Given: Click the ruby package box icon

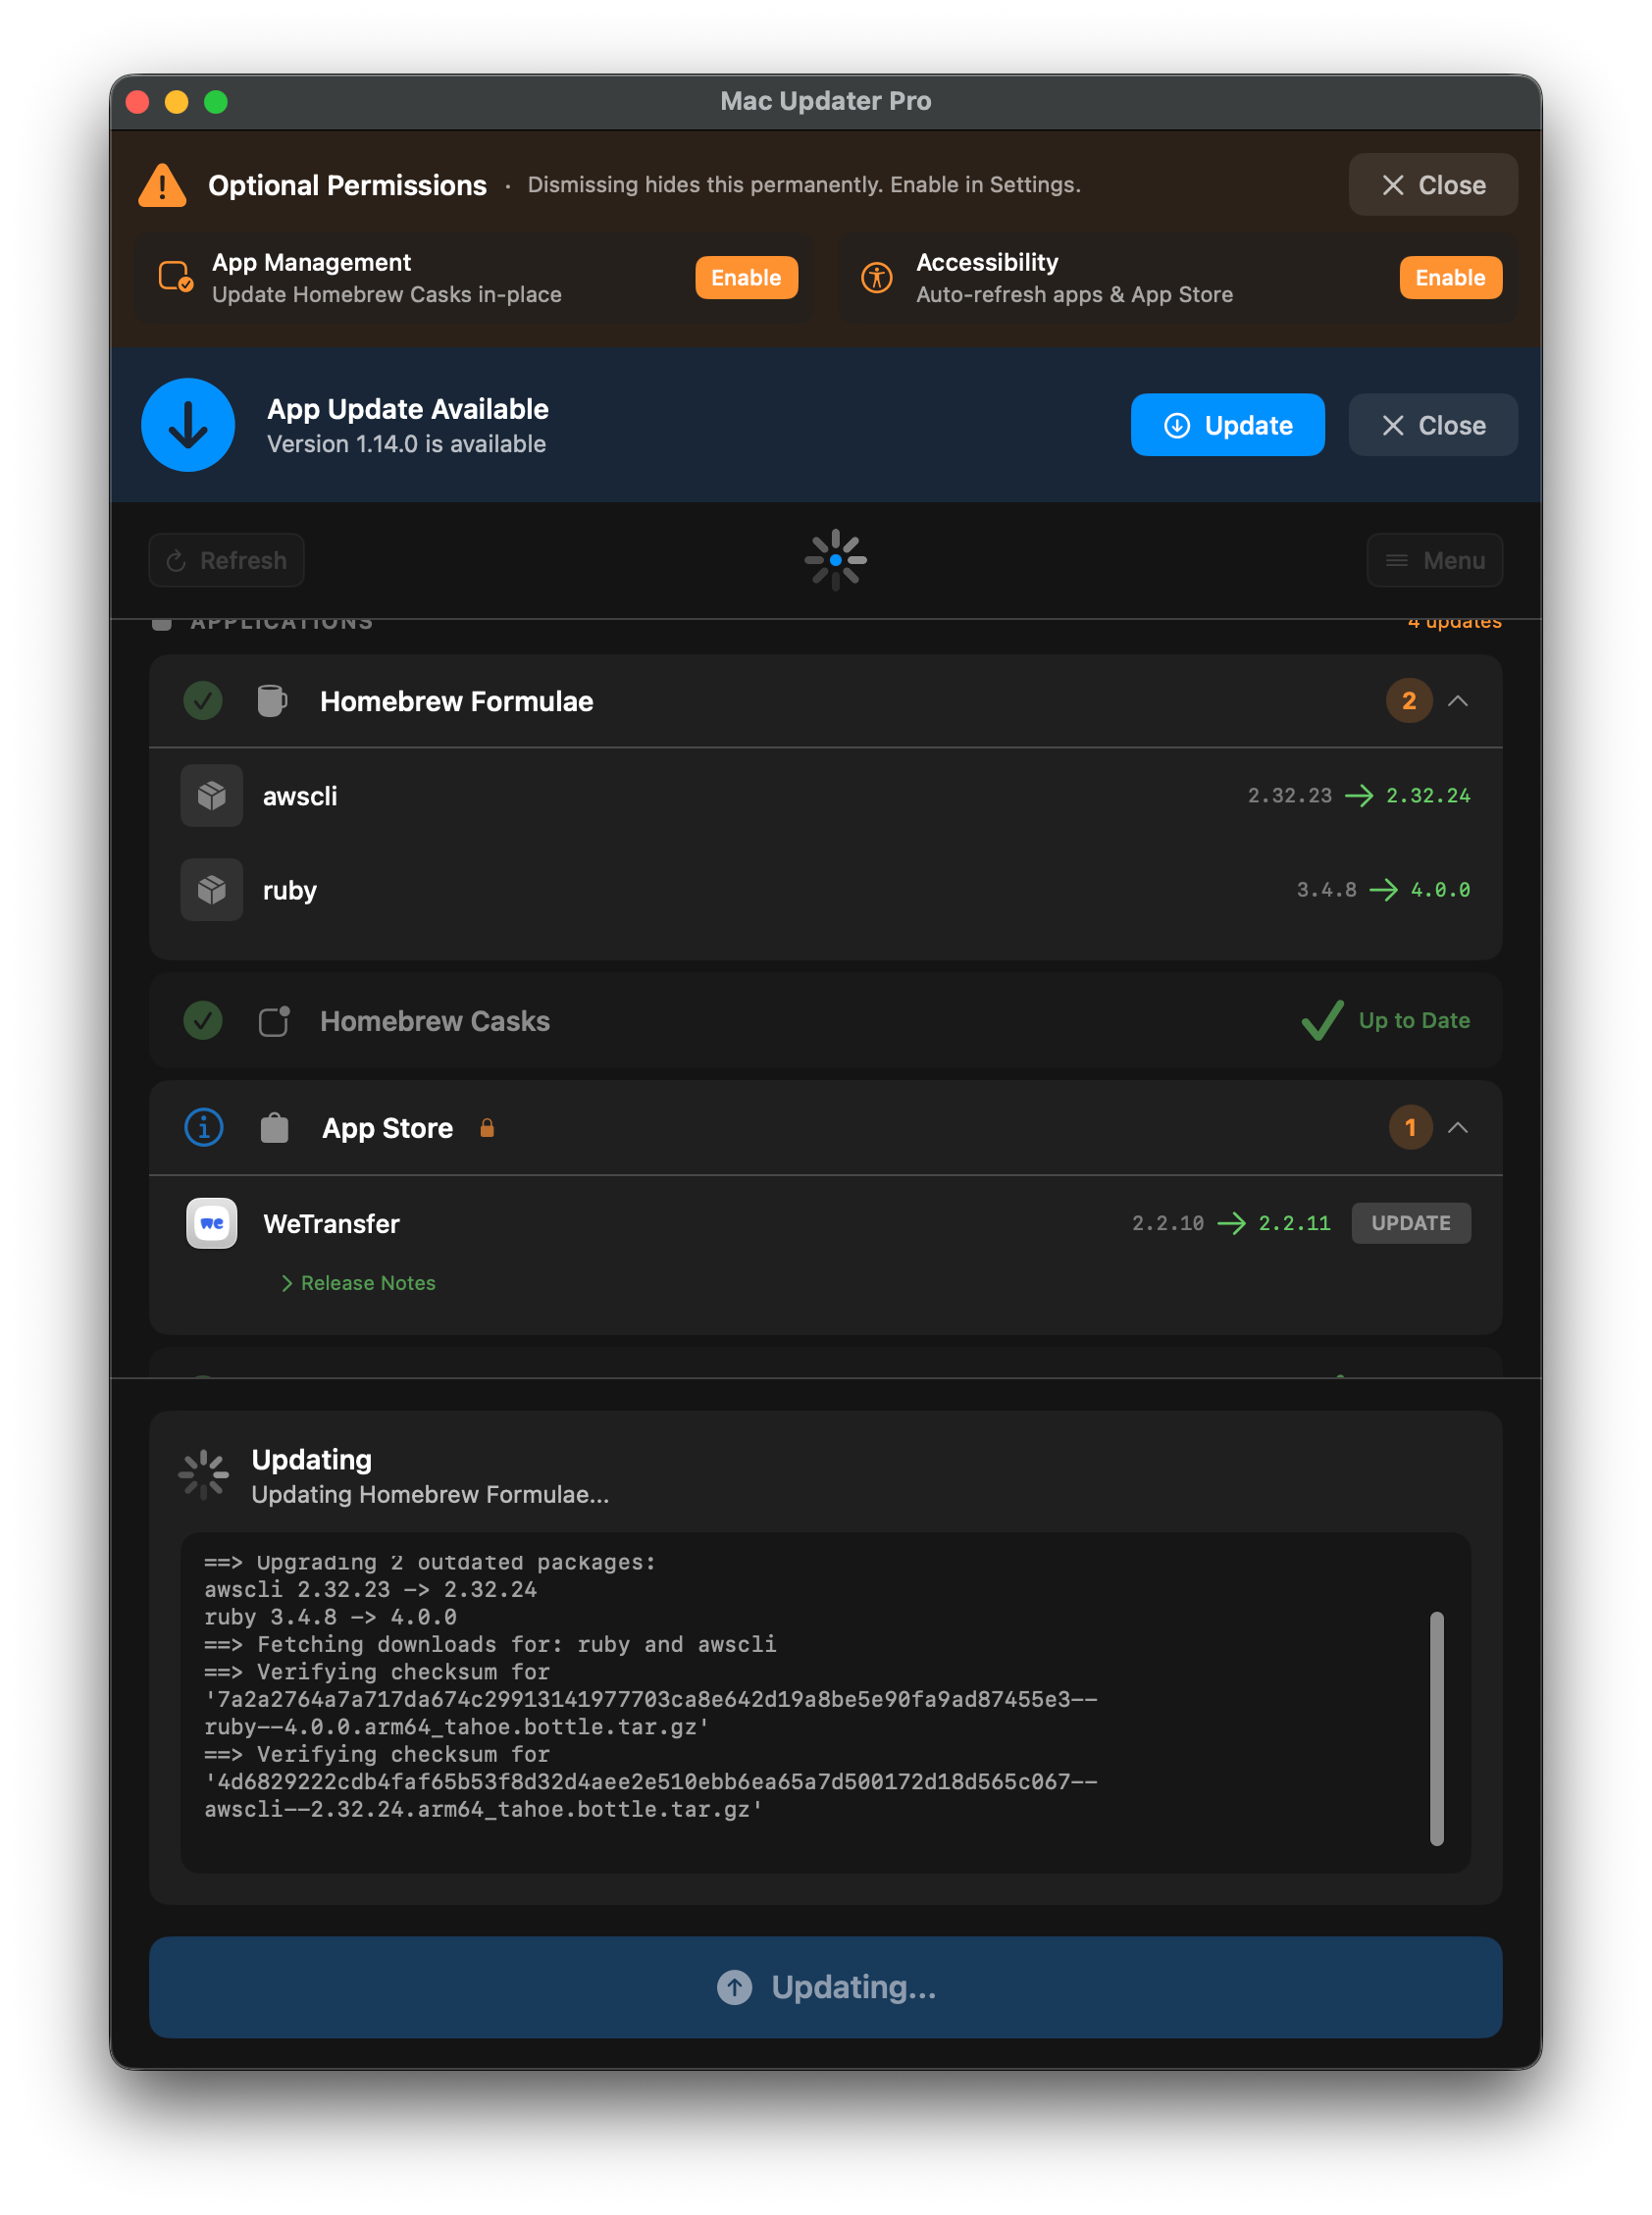Looking at the screenshot, I should [x=212, y=890].
